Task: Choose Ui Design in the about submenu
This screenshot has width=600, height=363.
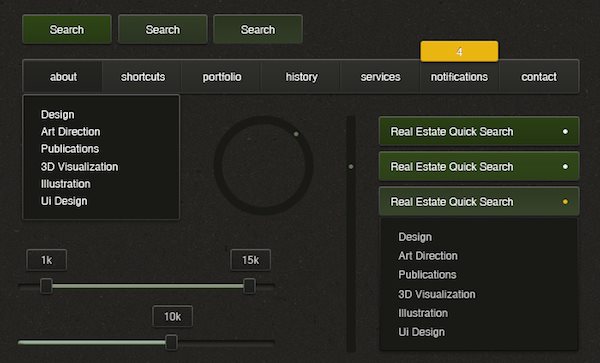Action: (64, 201)
